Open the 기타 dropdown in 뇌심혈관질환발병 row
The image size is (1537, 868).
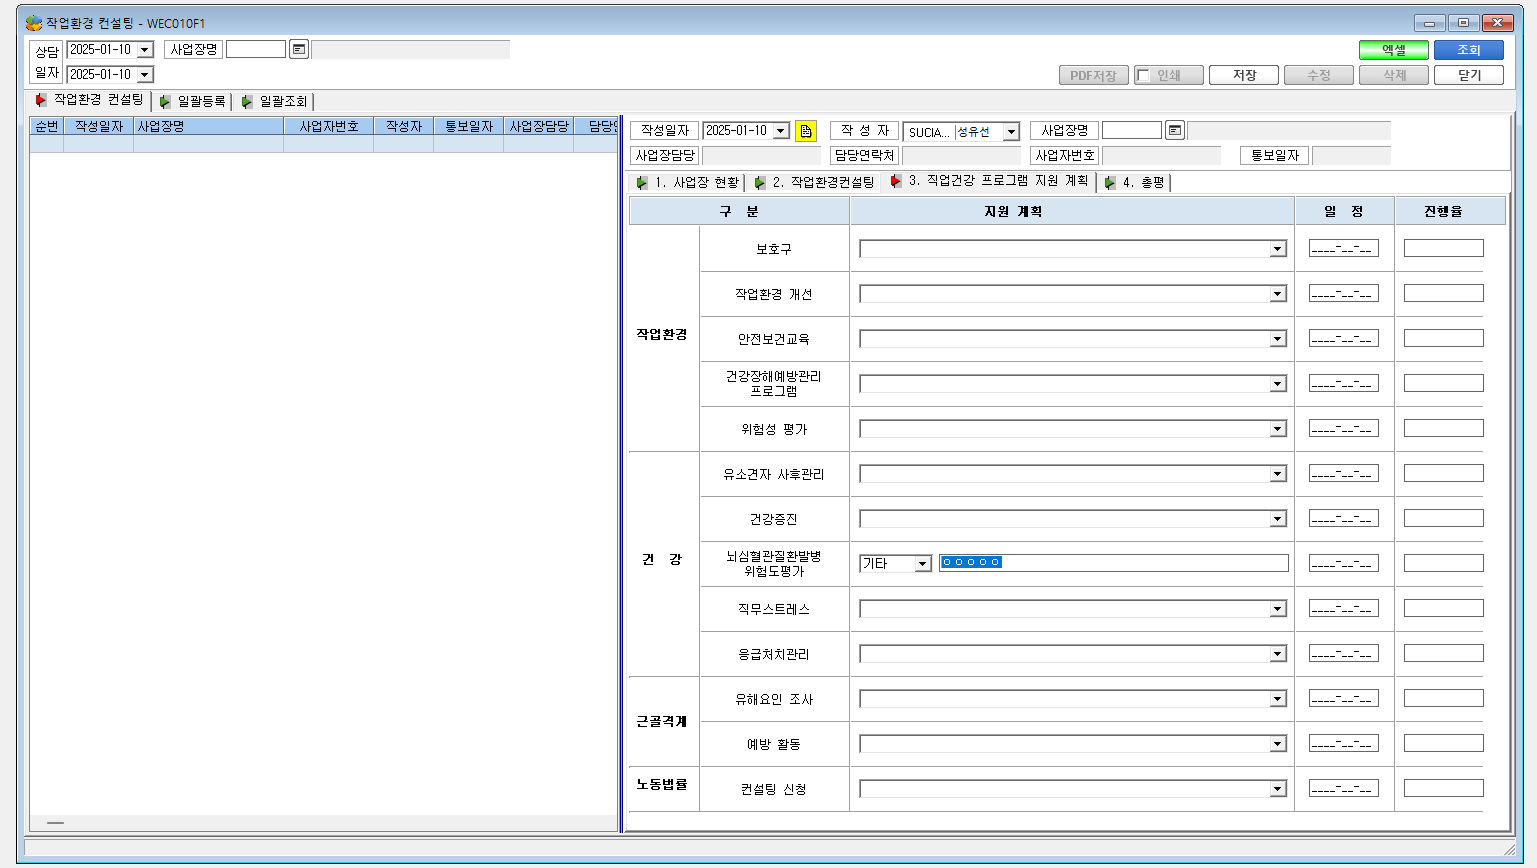[923, 564]
